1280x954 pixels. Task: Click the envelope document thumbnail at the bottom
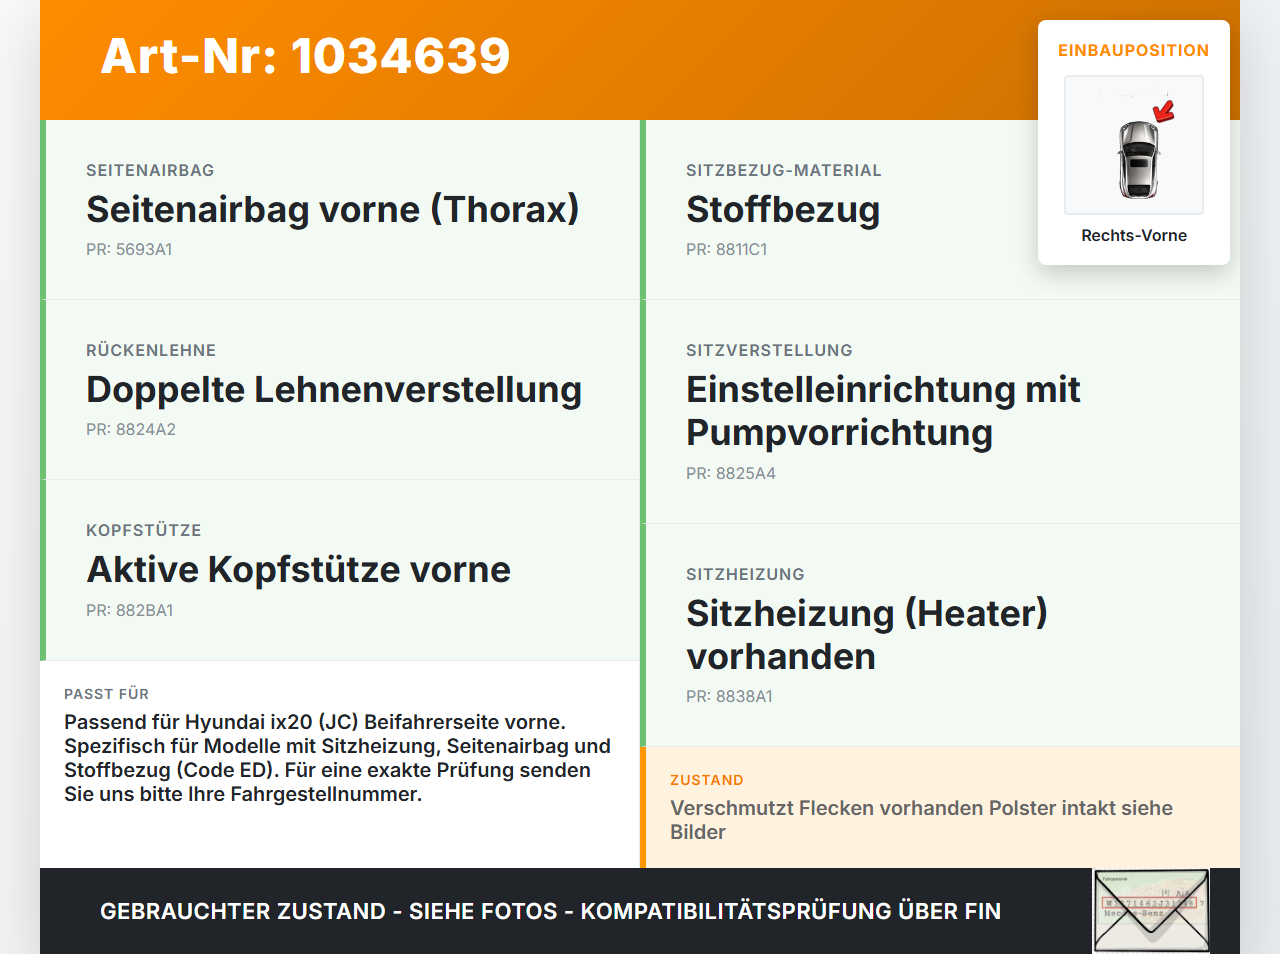tap(1151, 911)
